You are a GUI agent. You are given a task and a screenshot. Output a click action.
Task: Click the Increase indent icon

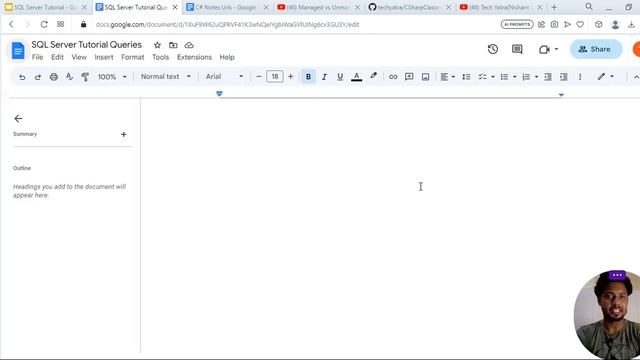pyautogui.click(x=564, y=77)
